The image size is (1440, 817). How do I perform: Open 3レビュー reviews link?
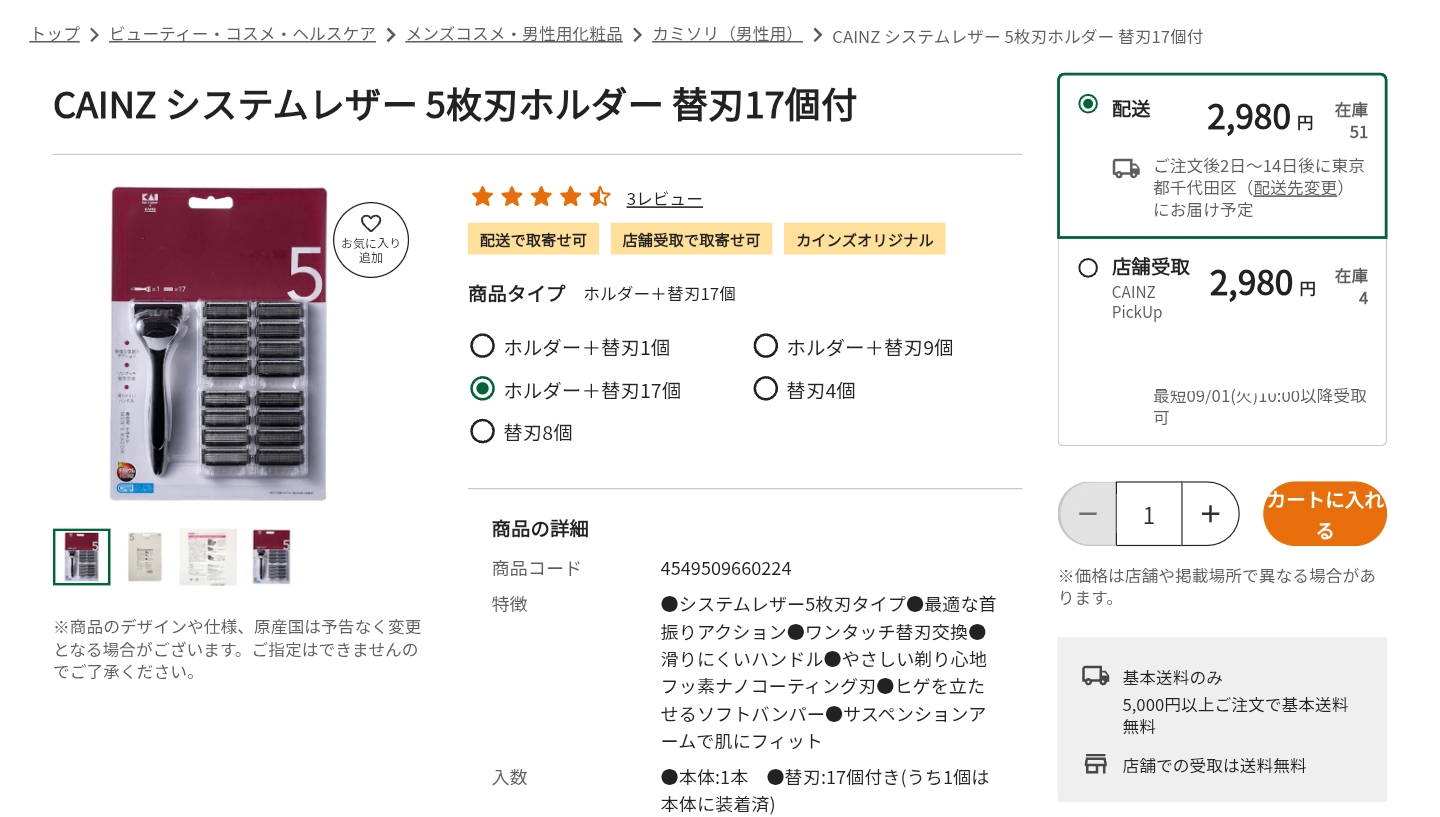point(664,199)
